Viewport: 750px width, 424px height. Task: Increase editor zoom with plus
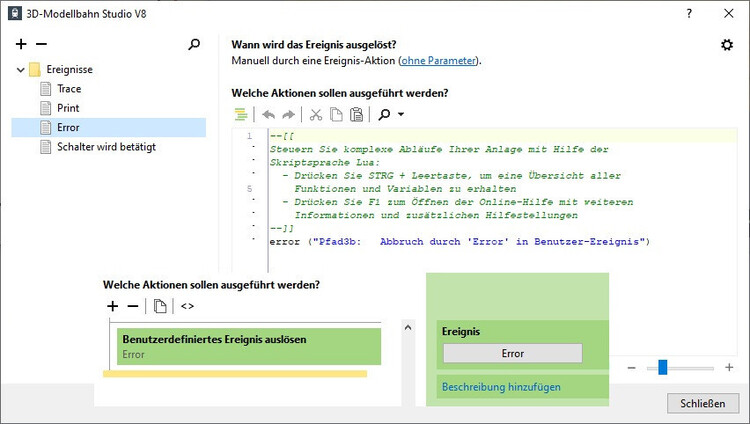729,368
